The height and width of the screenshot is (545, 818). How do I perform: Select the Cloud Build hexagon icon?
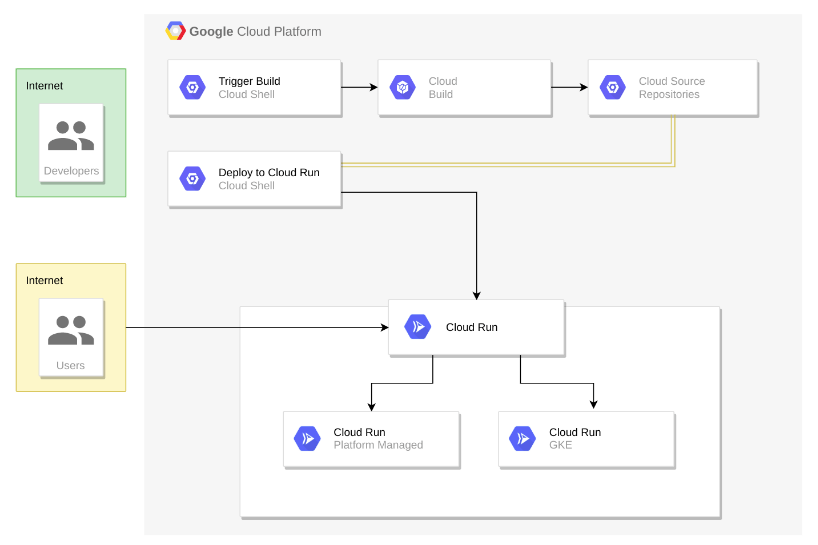pos(403,87)
